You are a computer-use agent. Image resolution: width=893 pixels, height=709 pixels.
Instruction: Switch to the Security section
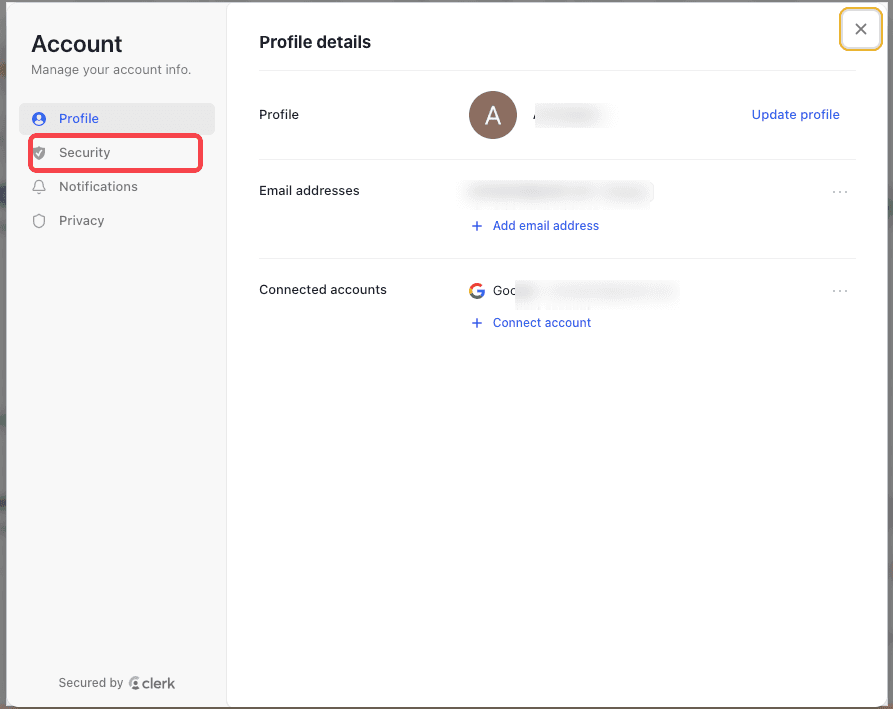(116, 153)
